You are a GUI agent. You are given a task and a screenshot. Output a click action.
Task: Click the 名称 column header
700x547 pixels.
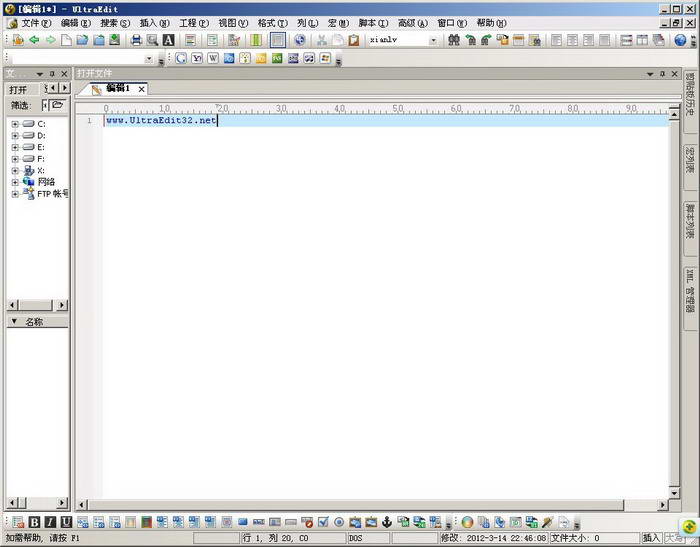pos(34,322)
